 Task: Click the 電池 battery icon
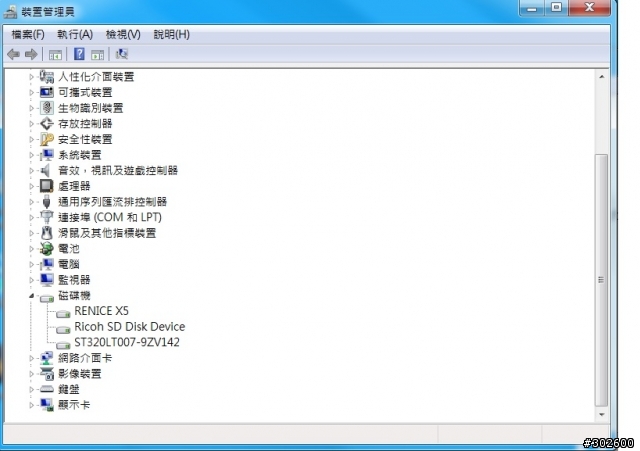click(x=47, y=248)
